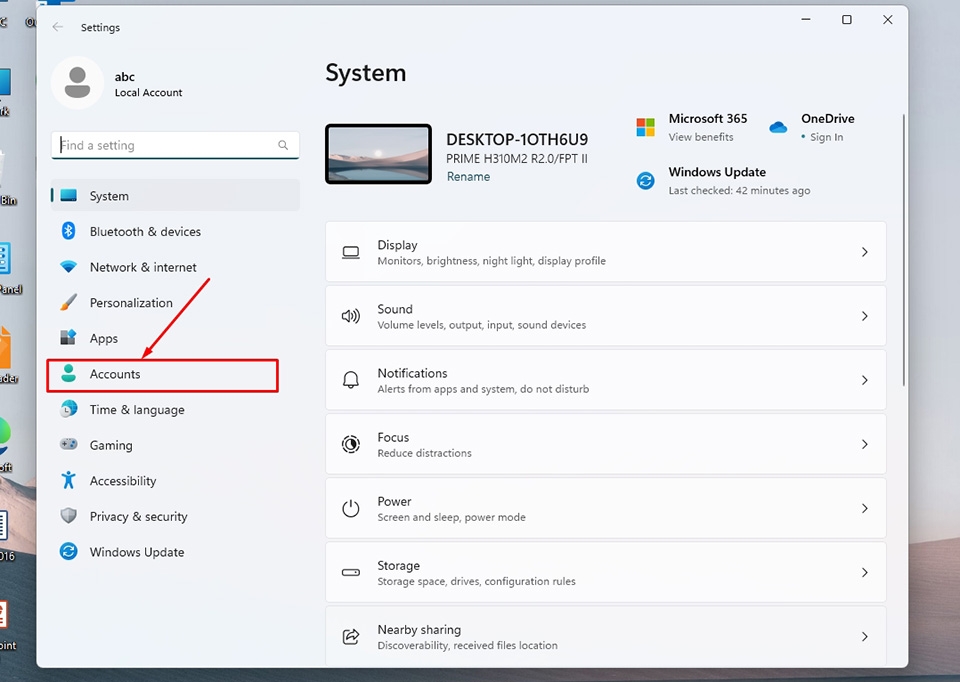Expand the Nearby sharing row chevron
Image resolution: width=960 pixels, height=682 pixels.
[x=864, y=637]
